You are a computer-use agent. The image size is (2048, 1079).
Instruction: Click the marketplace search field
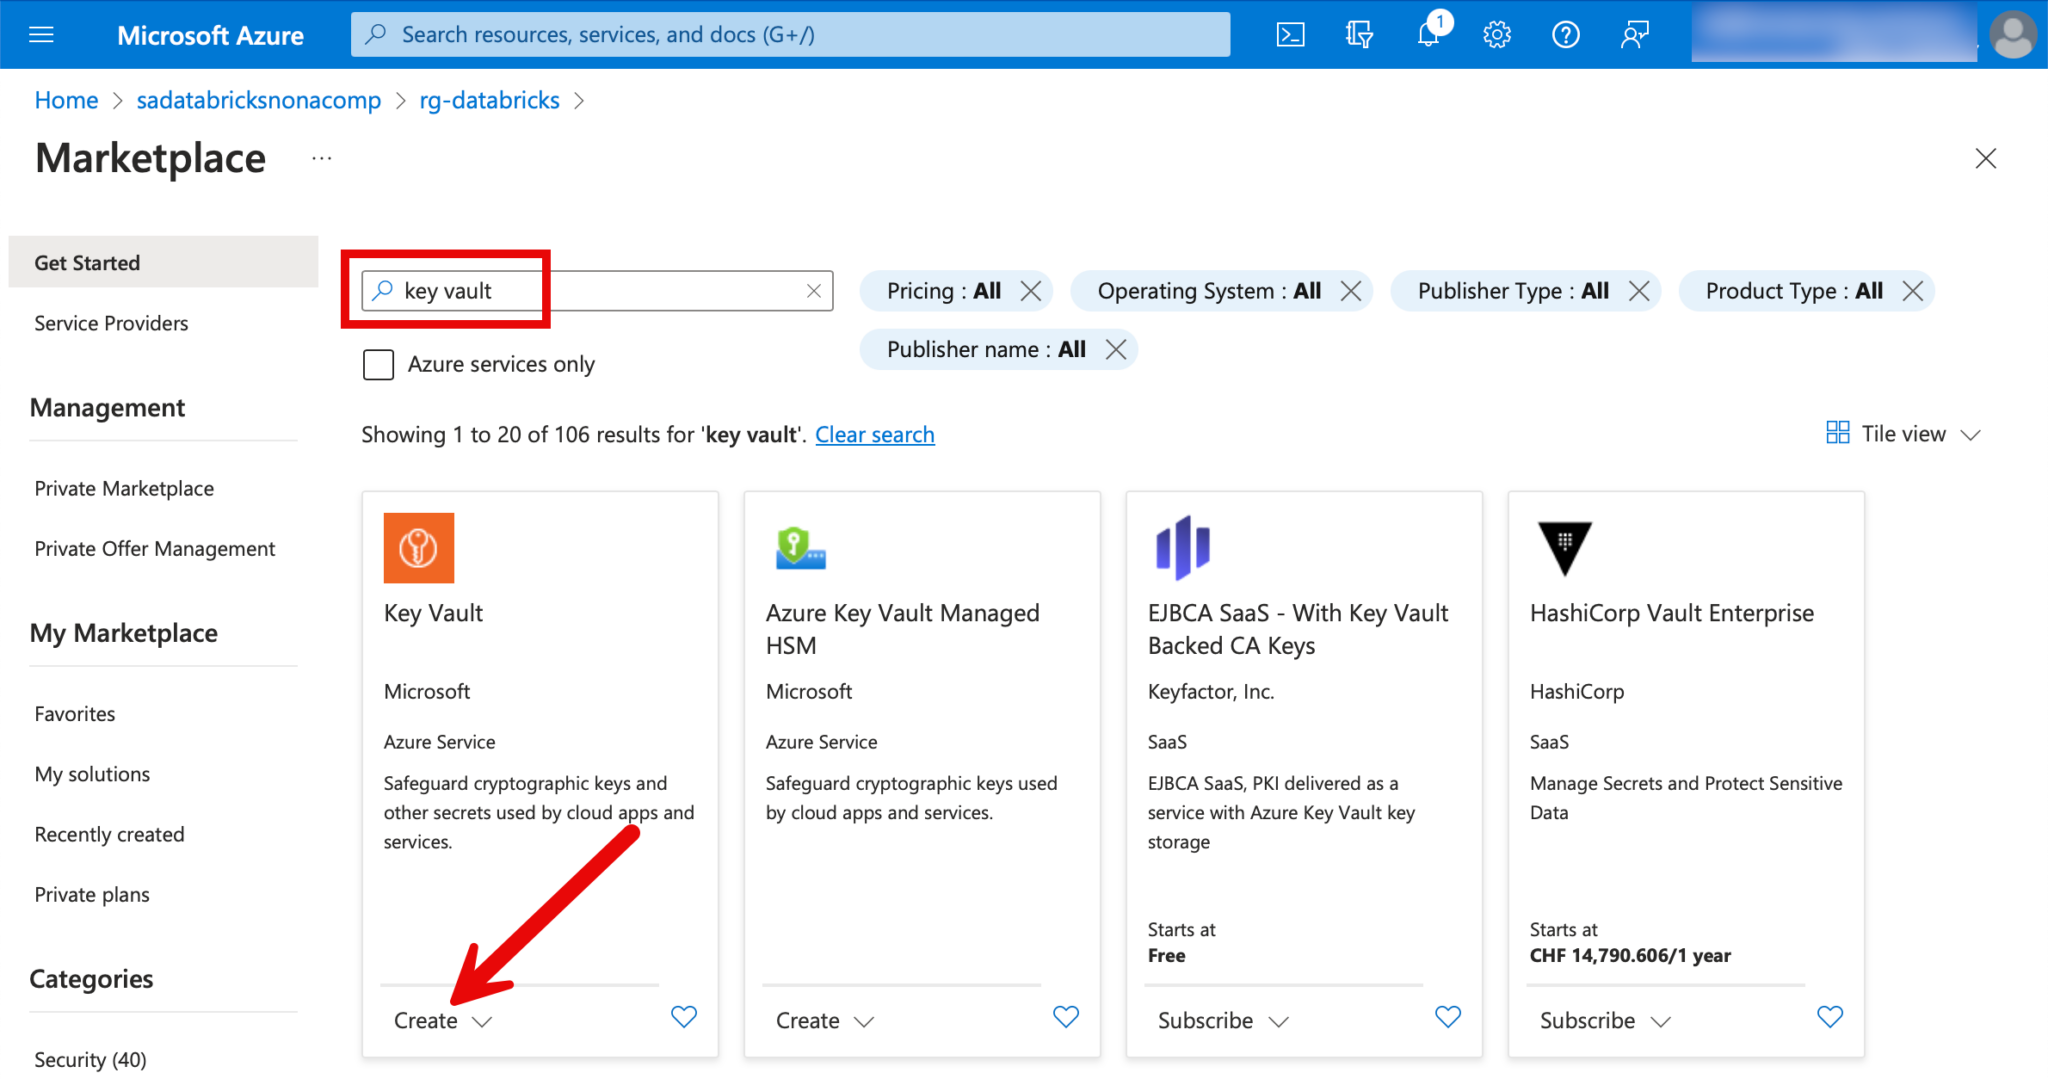click(x=600, y=291)
